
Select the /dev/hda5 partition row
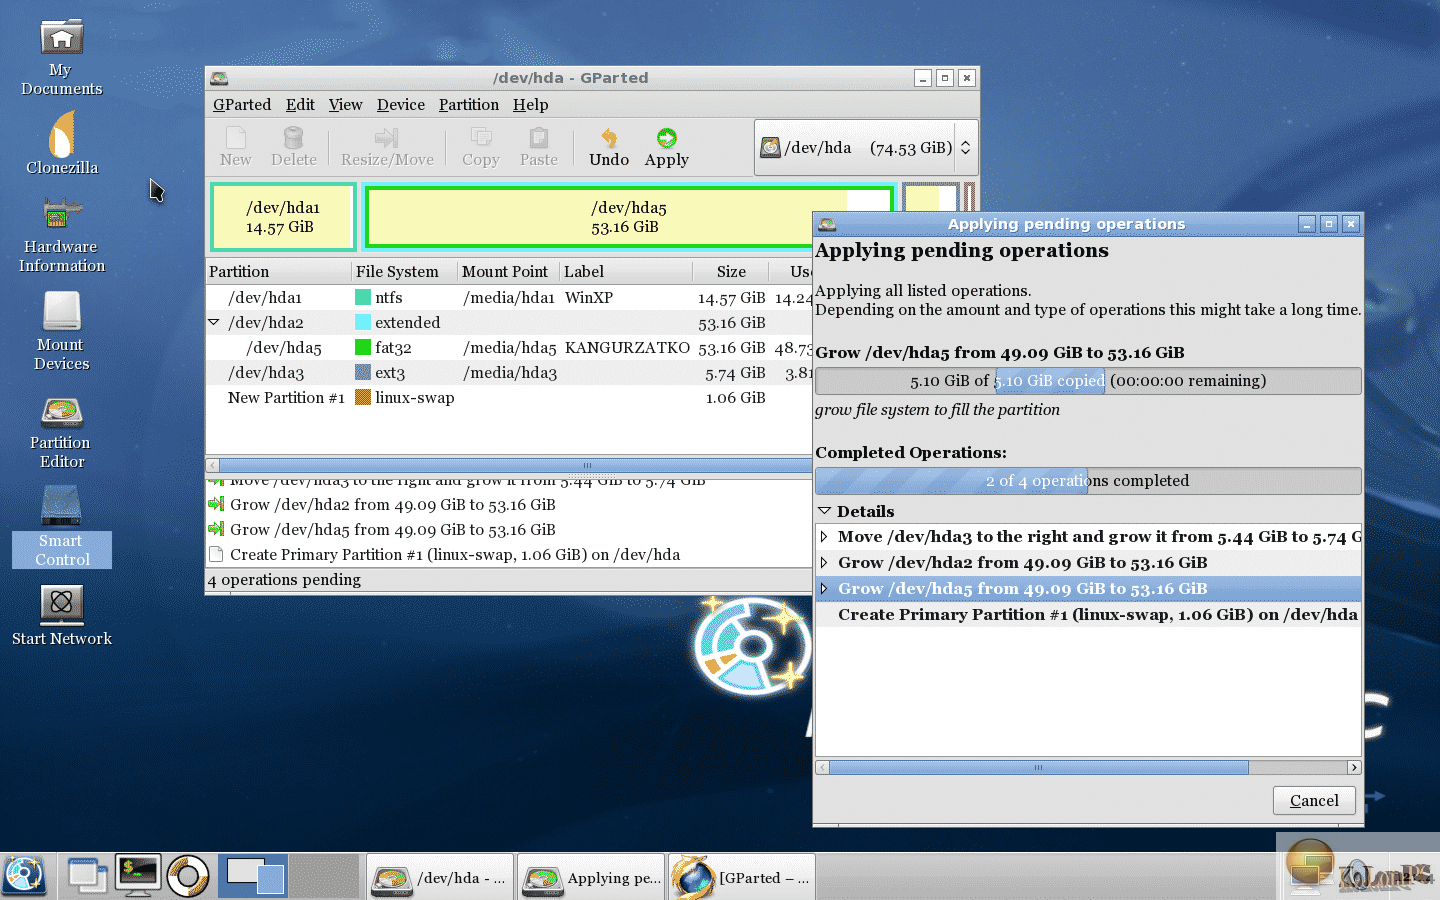pyautogui.click(x=509, y=347)
